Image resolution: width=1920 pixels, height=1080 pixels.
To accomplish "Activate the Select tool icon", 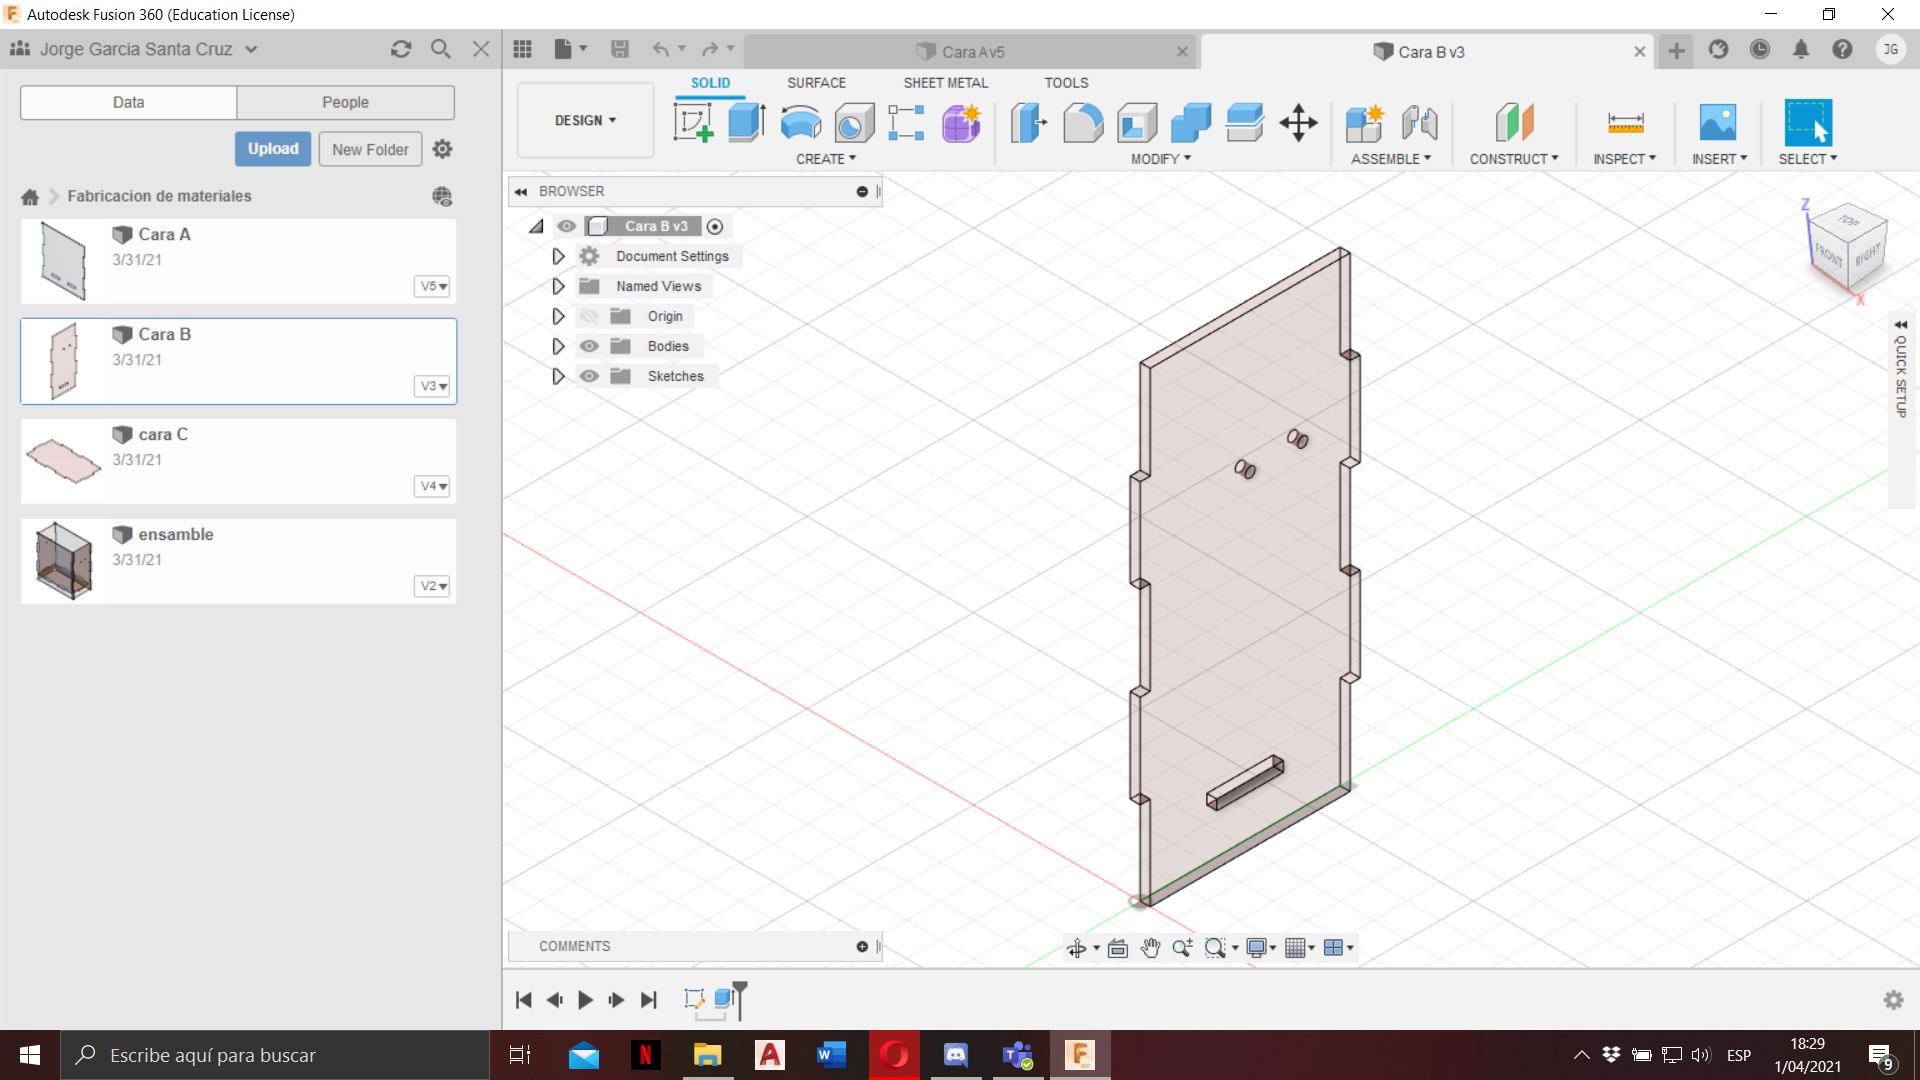I will [x=1808, y=123].
